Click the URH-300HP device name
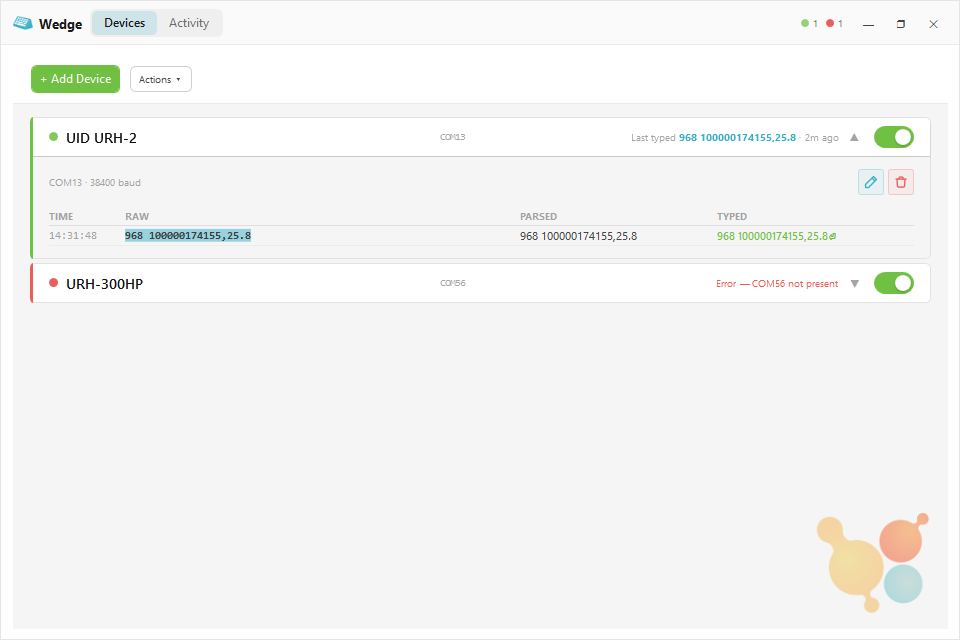Screen dimensions: 960x640 [x=105, y=284]
